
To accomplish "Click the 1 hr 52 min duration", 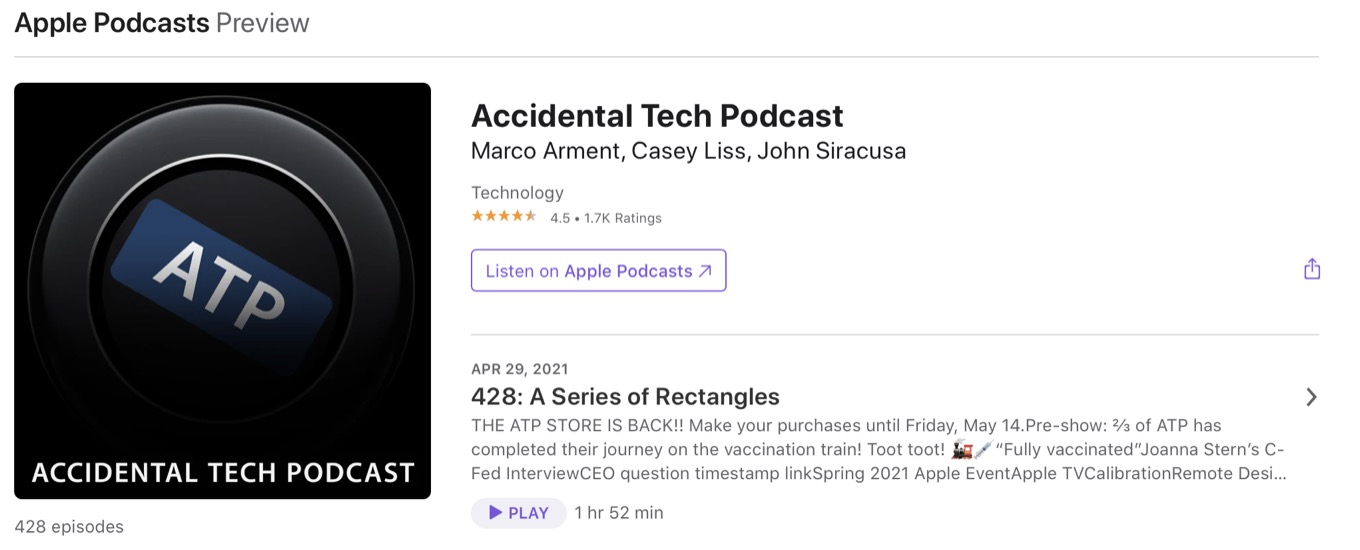I will point(619,513).
